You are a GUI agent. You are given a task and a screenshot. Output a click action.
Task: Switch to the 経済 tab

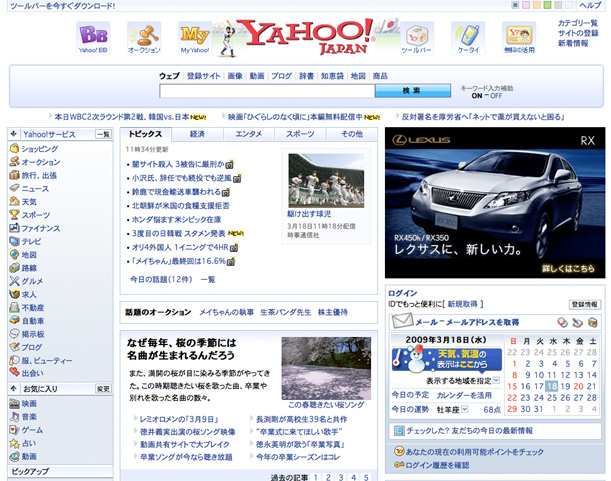(x=197, y=134)
